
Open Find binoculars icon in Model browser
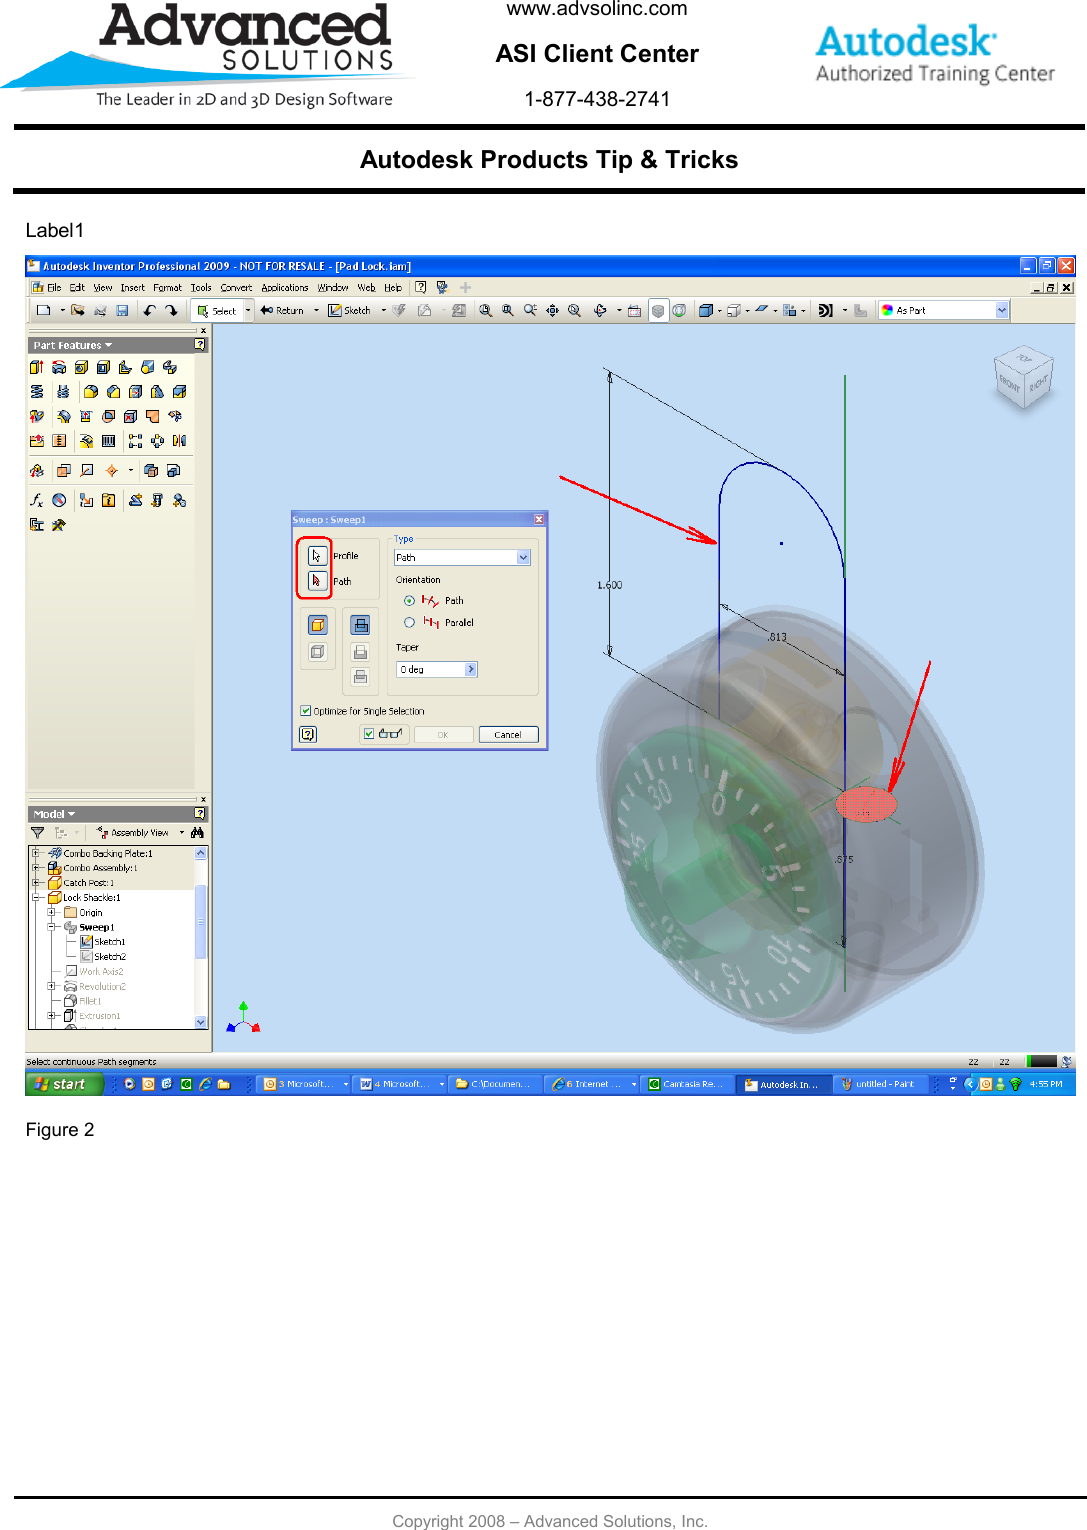click(x=197, y=832)
